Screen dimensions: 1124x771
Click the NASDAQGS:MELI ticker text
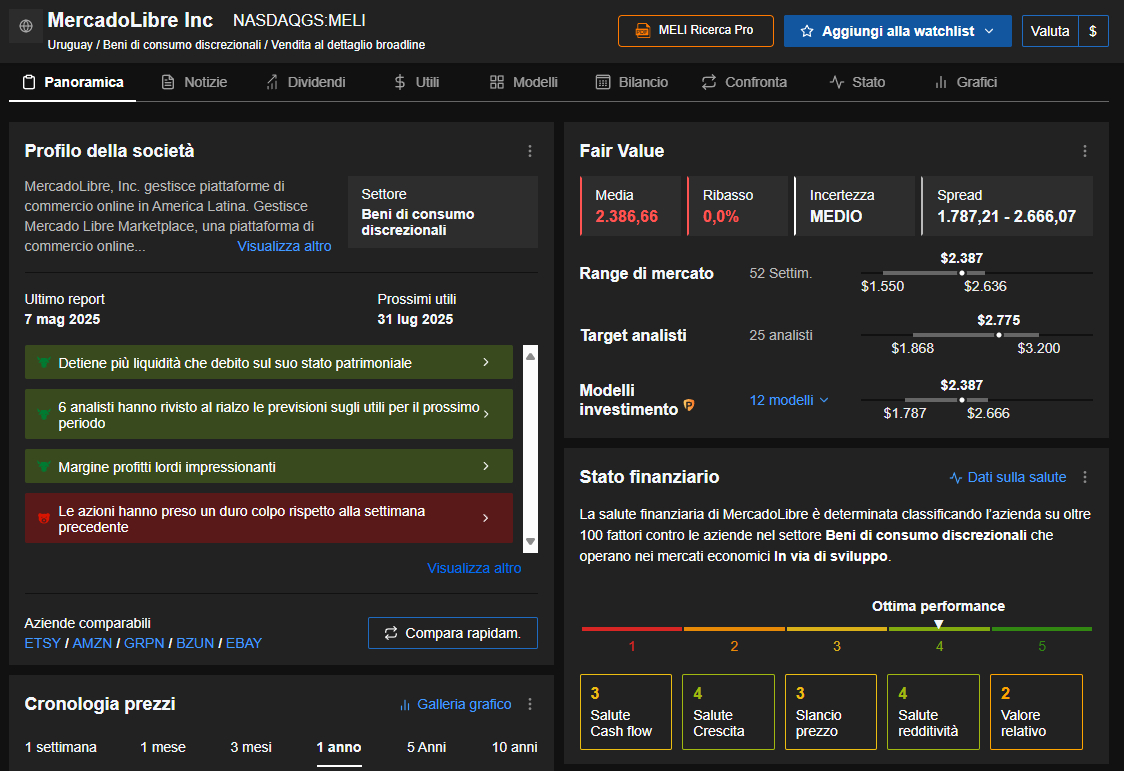pos(299,21)
